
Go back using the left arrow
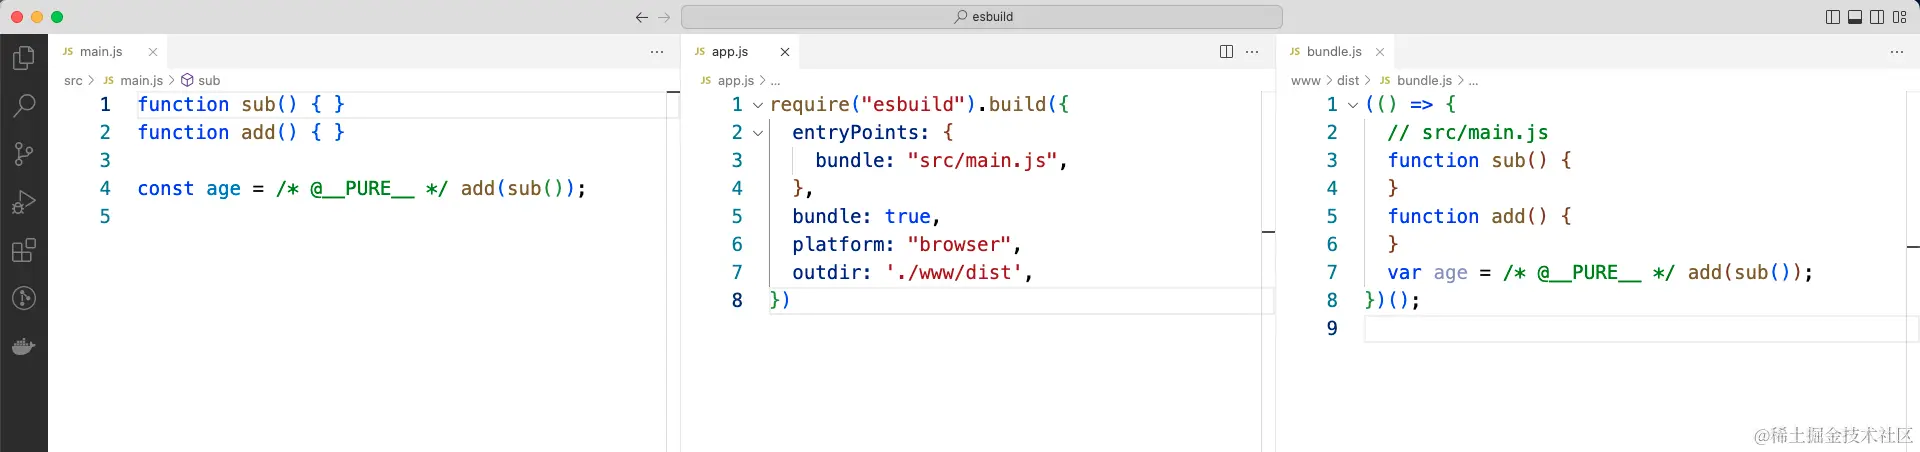coord(642,17)
